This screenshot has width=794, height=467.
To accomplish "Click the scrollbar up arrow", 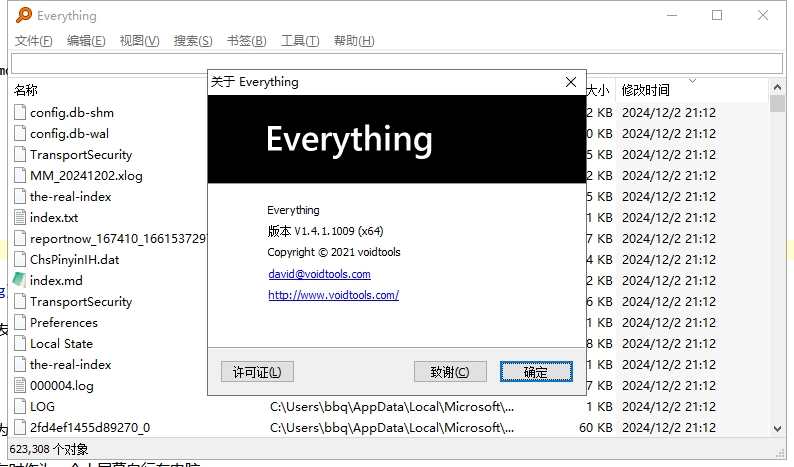I will [x=777, y=87].
